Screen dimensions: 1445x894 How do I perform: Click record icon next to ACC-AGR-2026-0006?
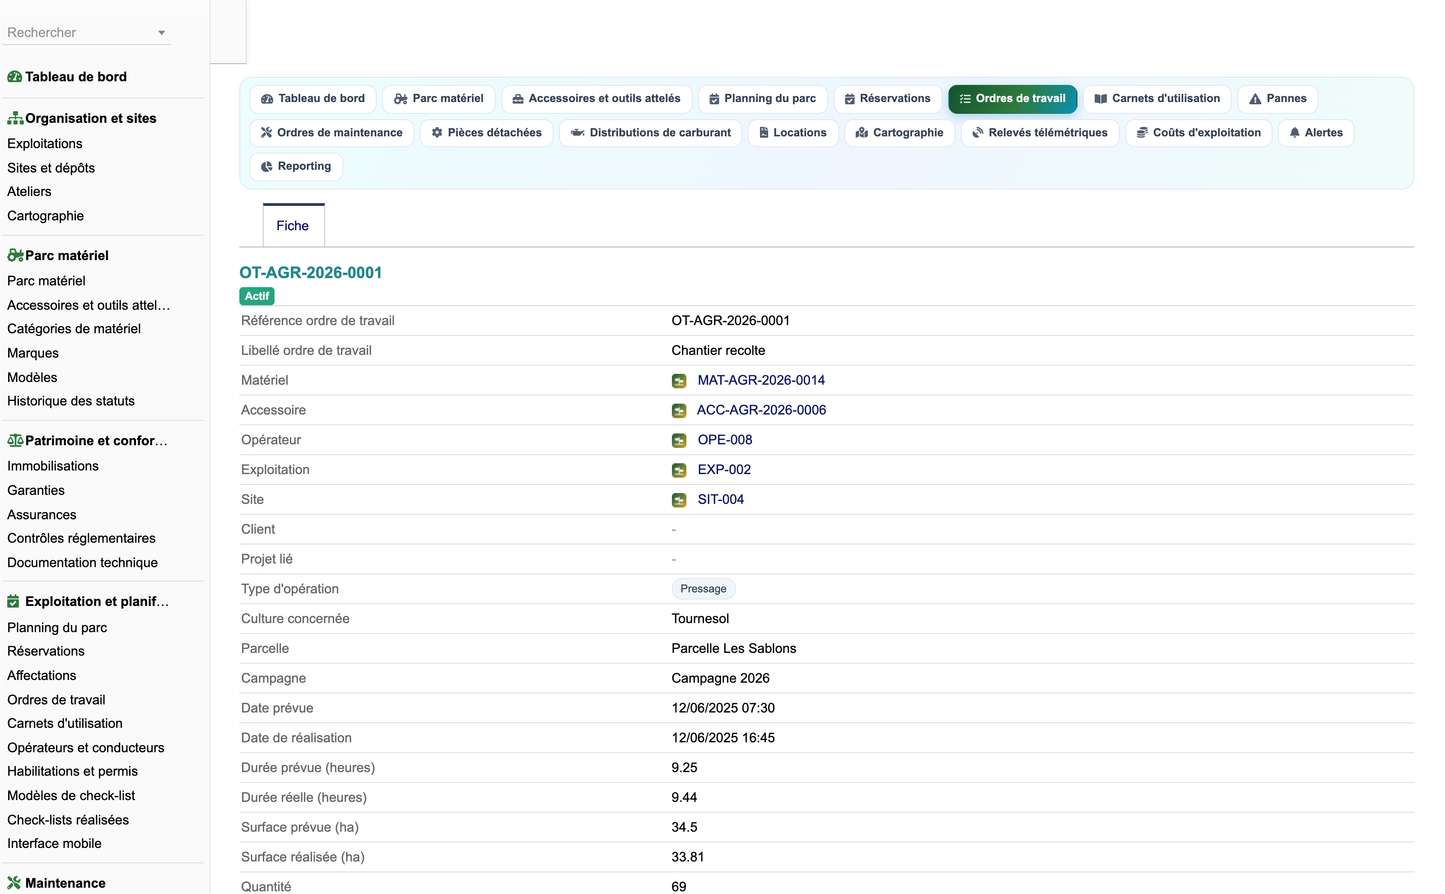click(679, 411)
